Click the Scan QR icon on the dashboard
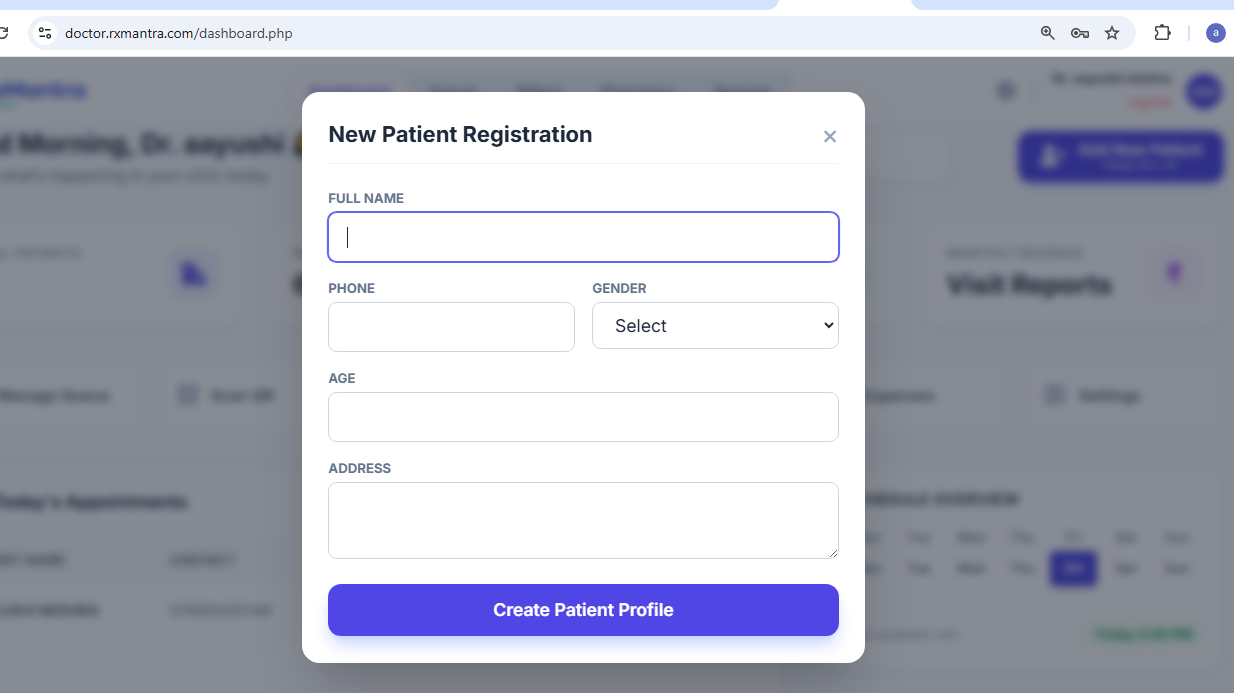Screen dimensions: 1234x693 pyautogui.click(x=188, y=395)
